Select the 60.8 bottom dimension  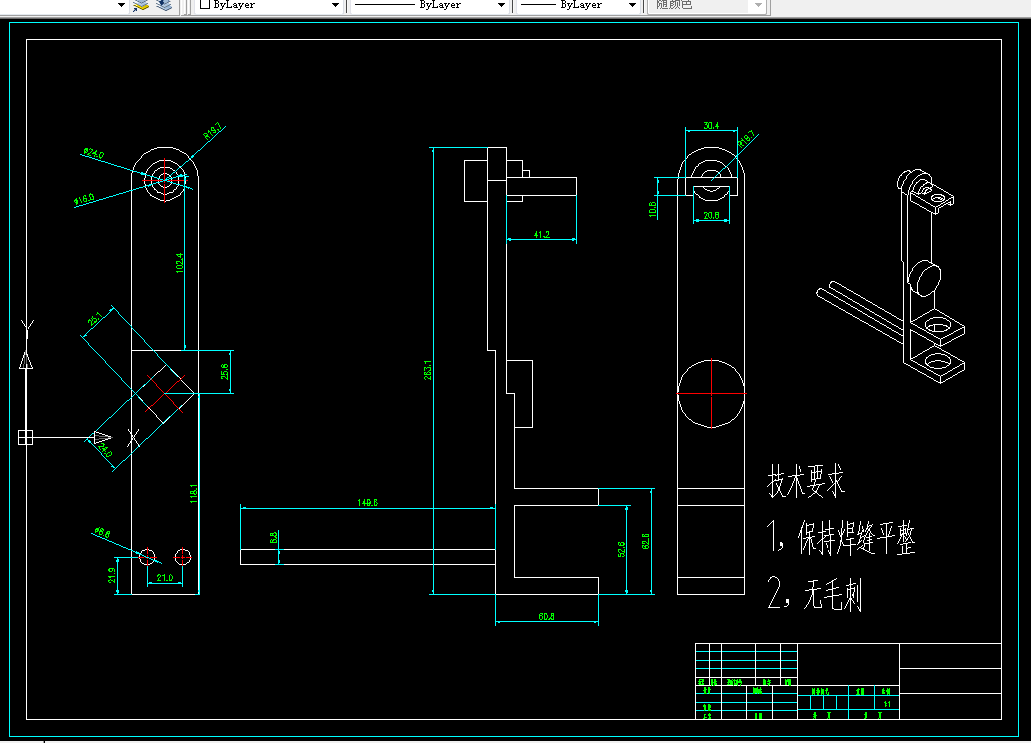[x=546, y=616]
